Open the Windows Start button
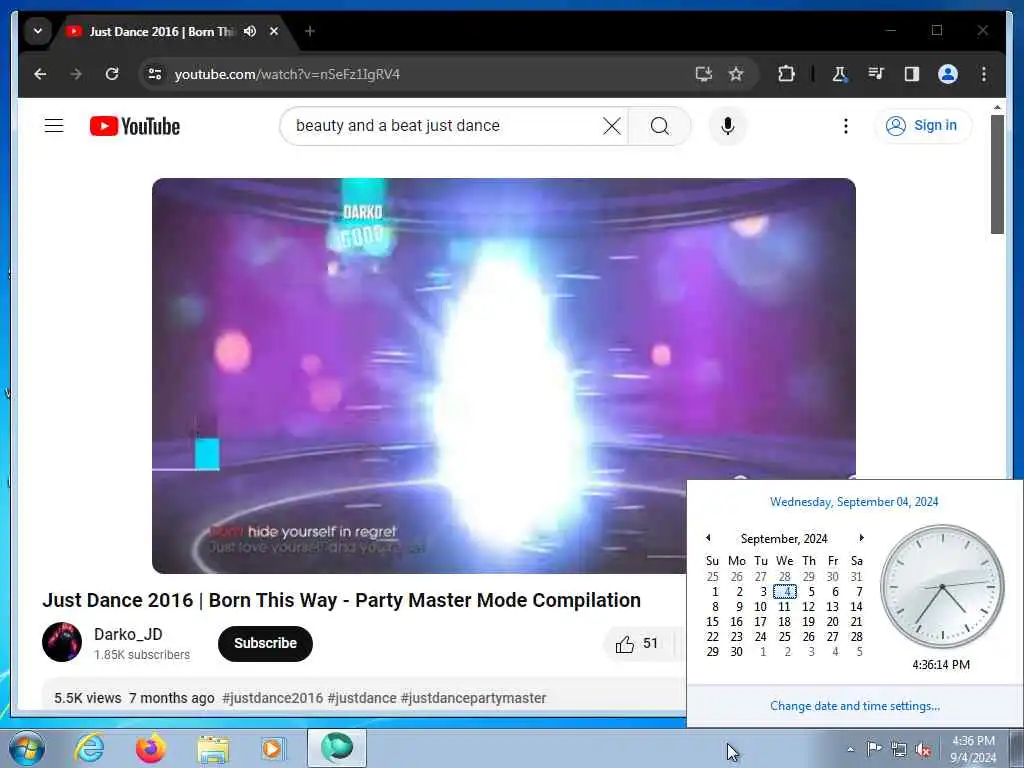 coord(26,748)
